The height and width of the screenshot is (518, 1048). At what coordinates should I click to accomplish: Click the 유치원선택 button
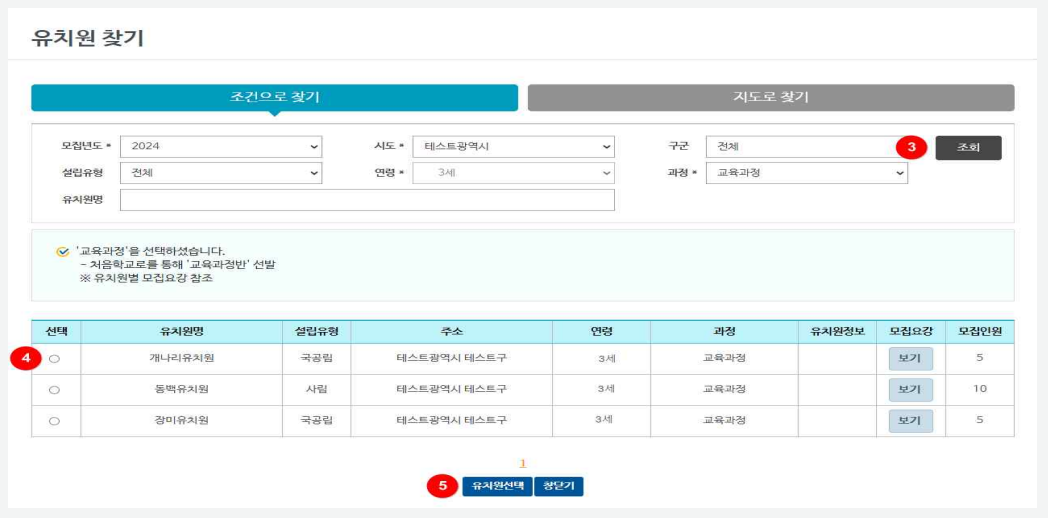[497, 486]
